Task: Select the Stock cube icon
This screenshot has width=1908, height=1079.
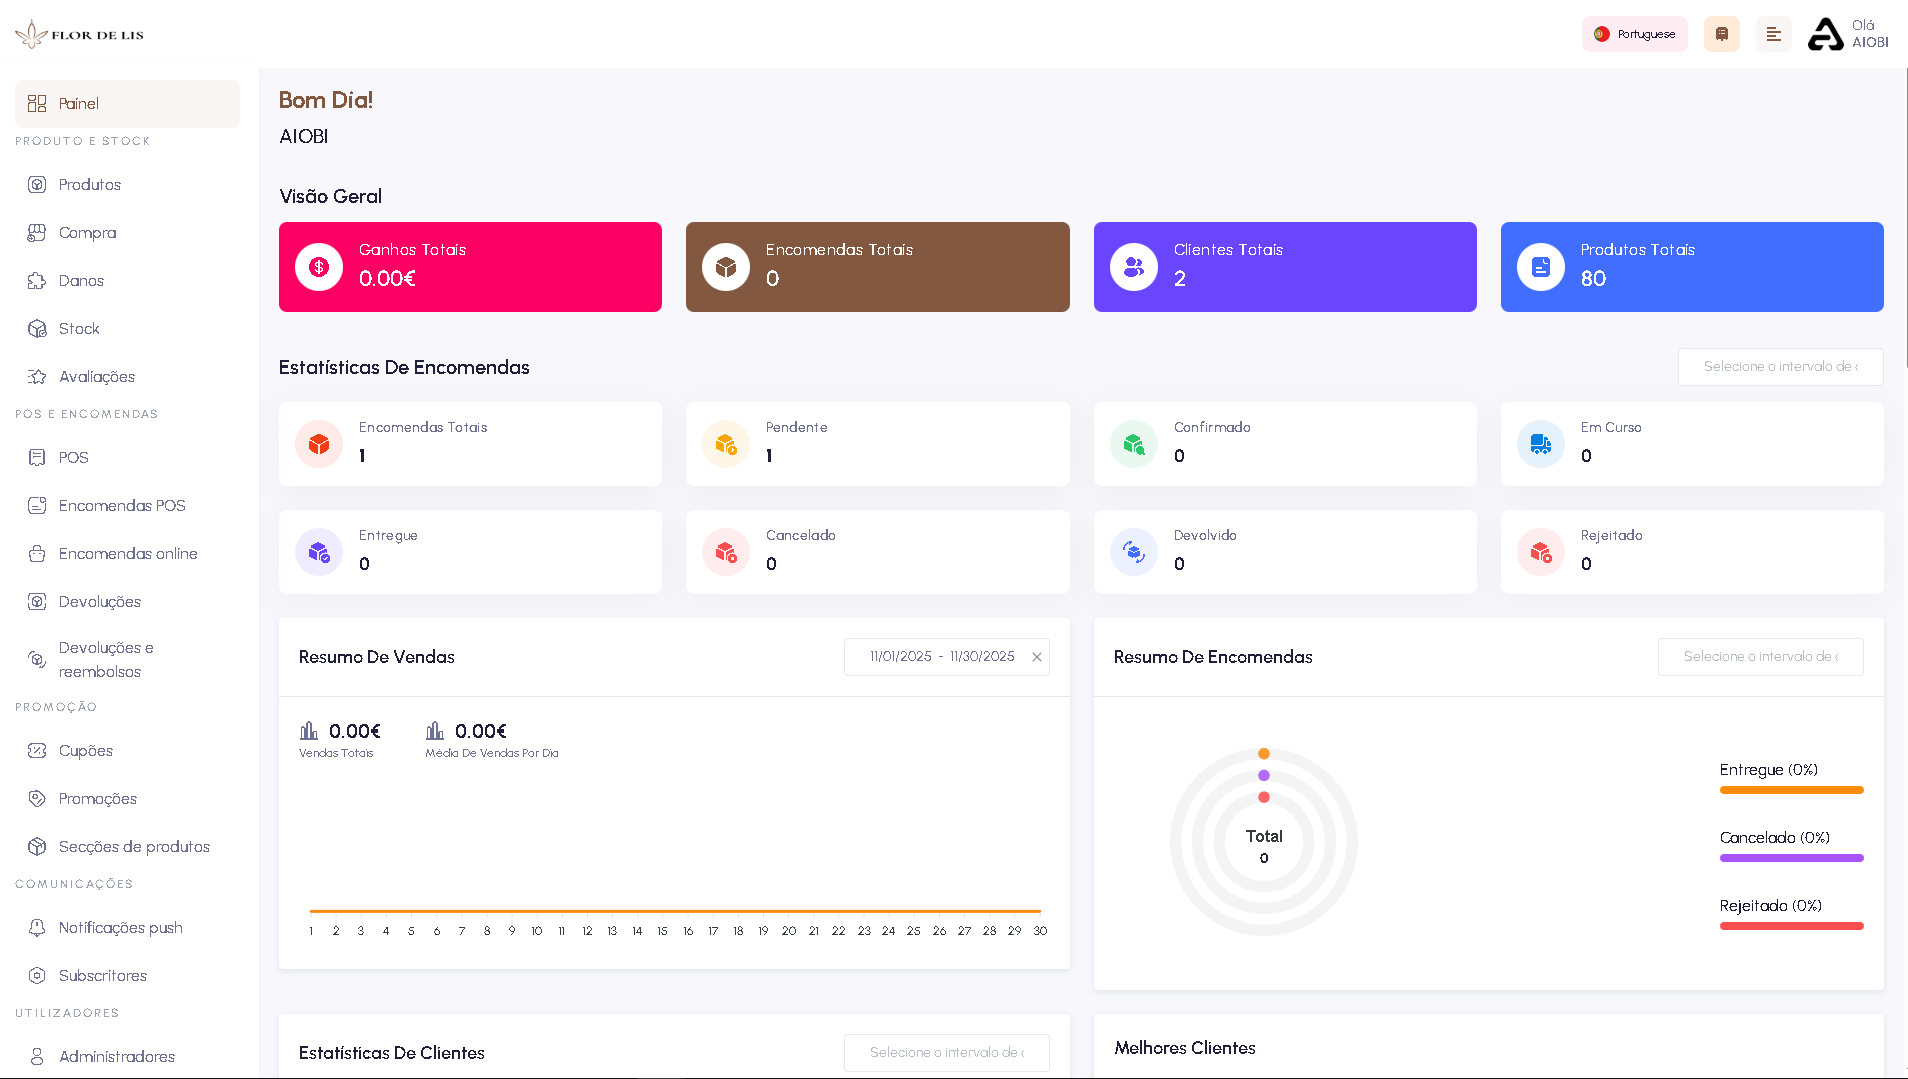Action: 37,328
